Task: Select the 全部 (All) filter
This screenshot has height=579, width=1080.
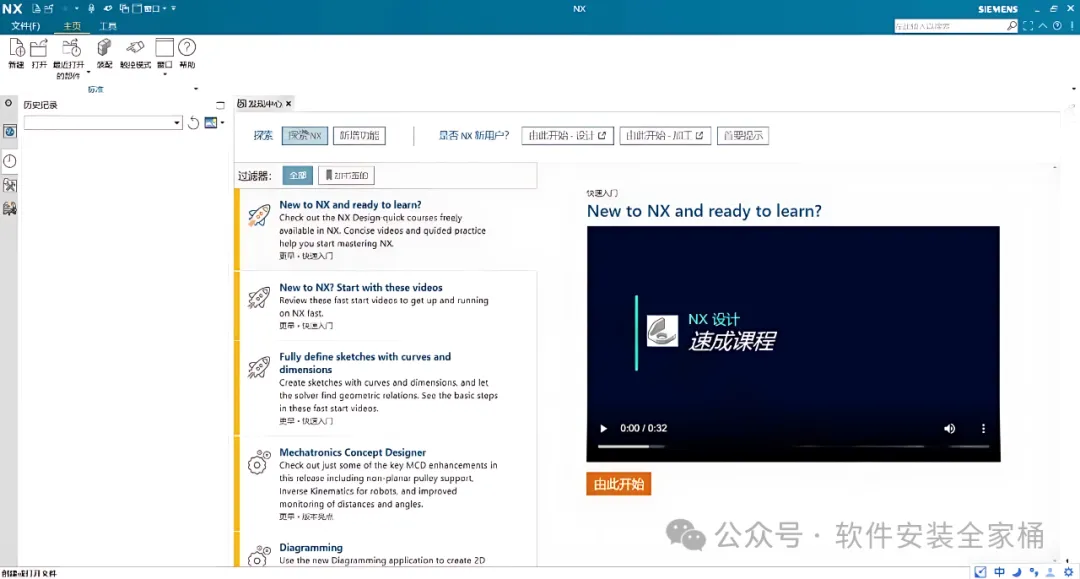Action: (x=298, y=176)
